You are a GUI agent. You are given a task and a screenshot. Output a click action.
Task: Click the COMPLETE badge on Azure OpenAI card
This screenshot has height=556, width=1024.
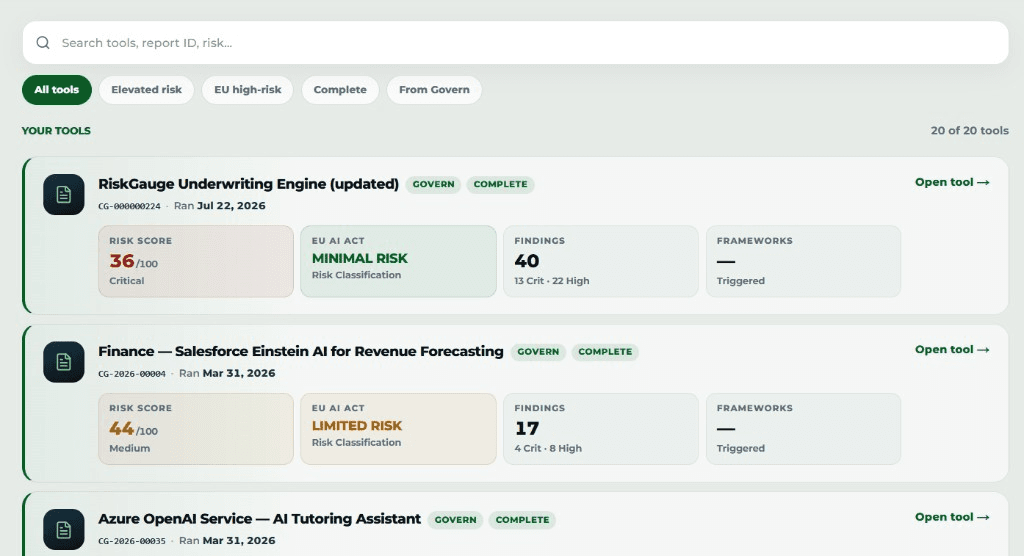pos(522,519)
